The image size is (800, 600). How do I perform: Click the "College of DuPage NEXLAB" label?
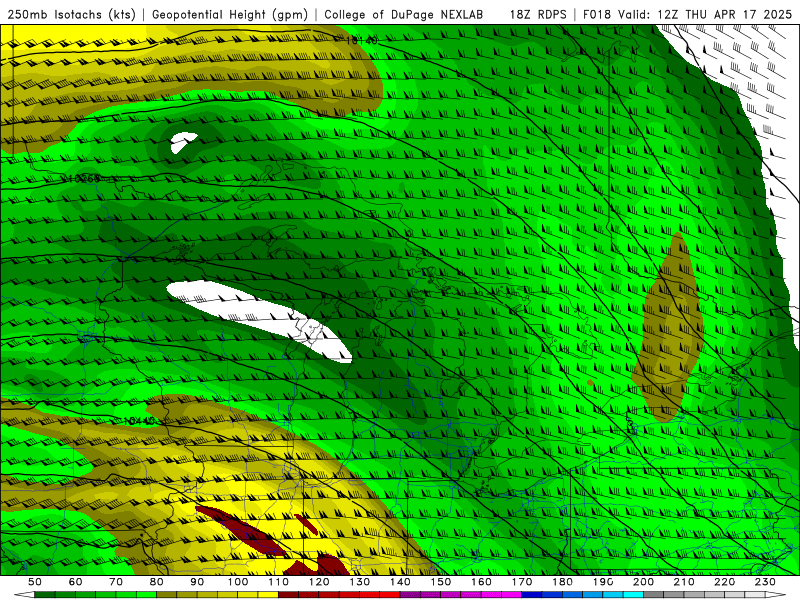(404, 14)
